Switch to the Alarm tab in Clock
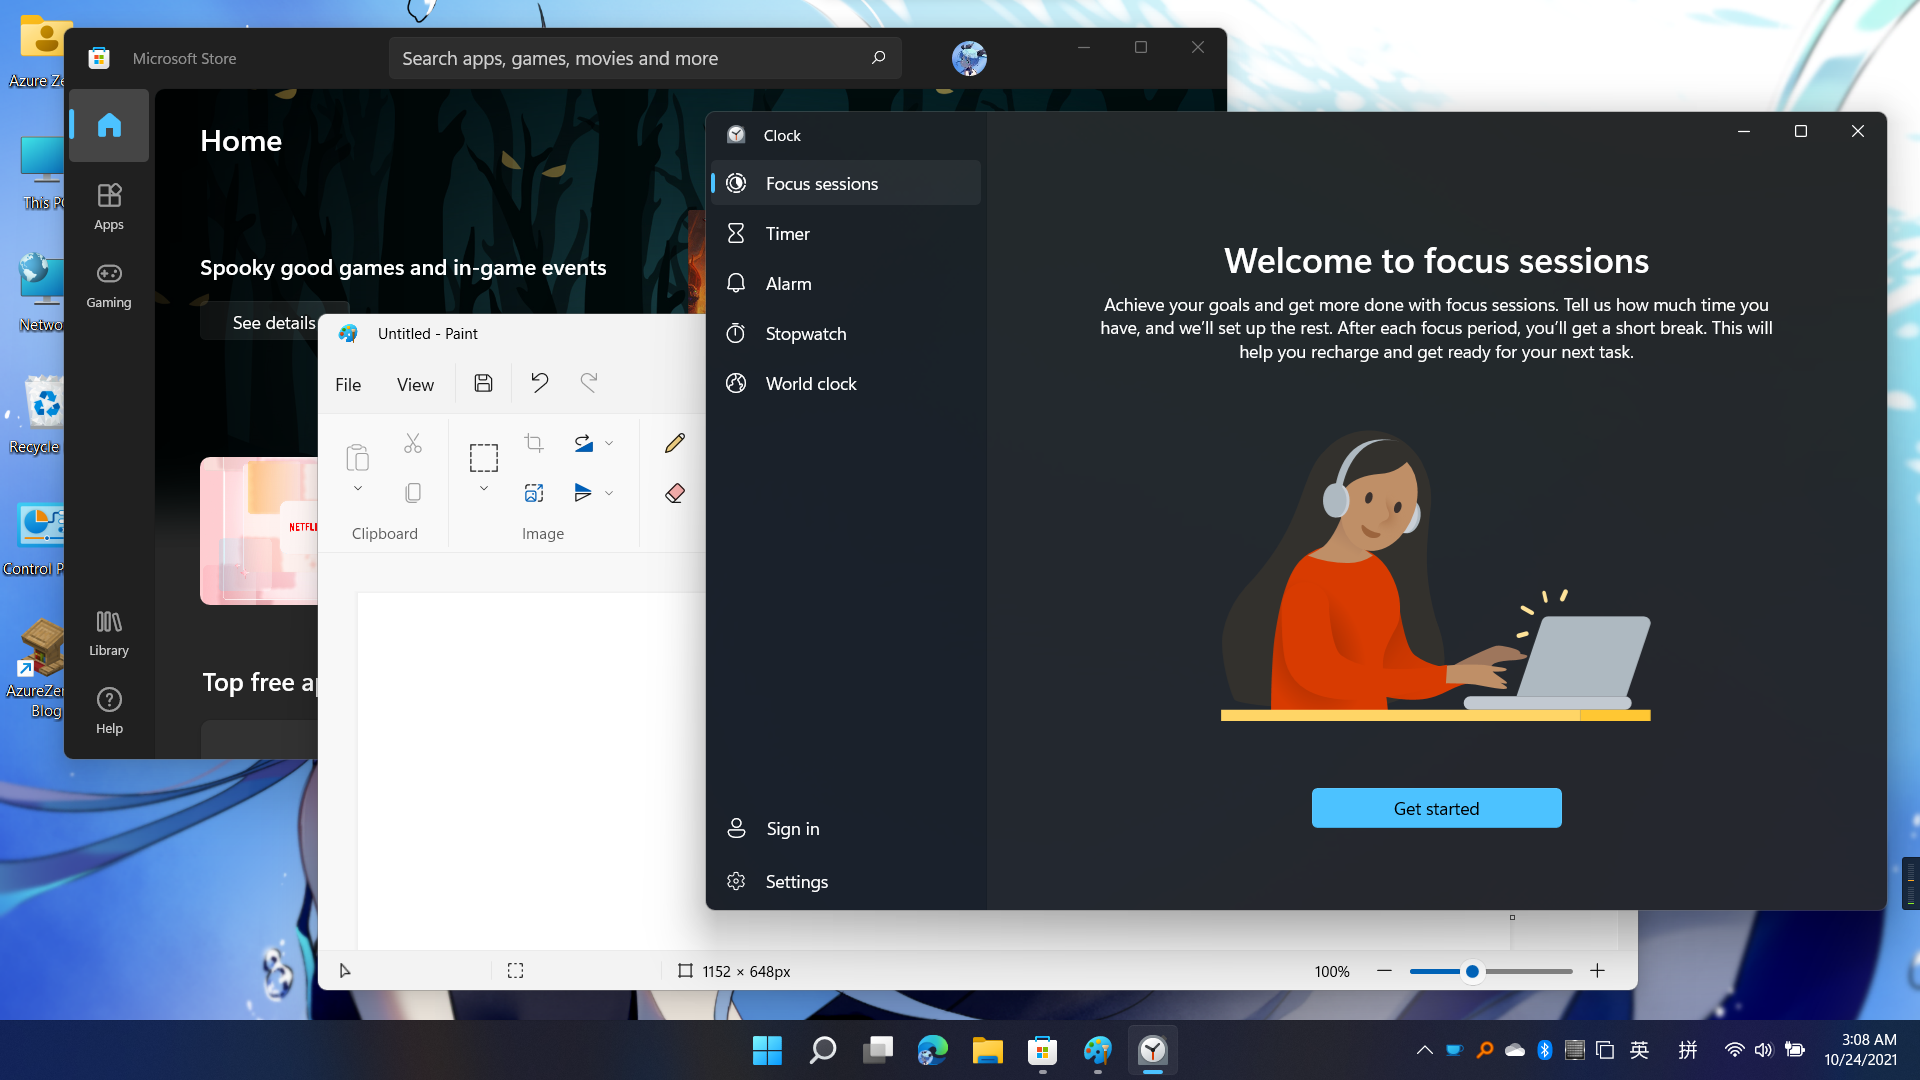 tap(789, 283)
